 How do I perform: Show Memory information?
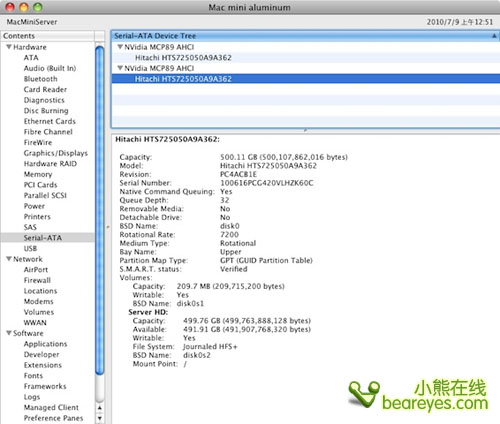point(38,174)
